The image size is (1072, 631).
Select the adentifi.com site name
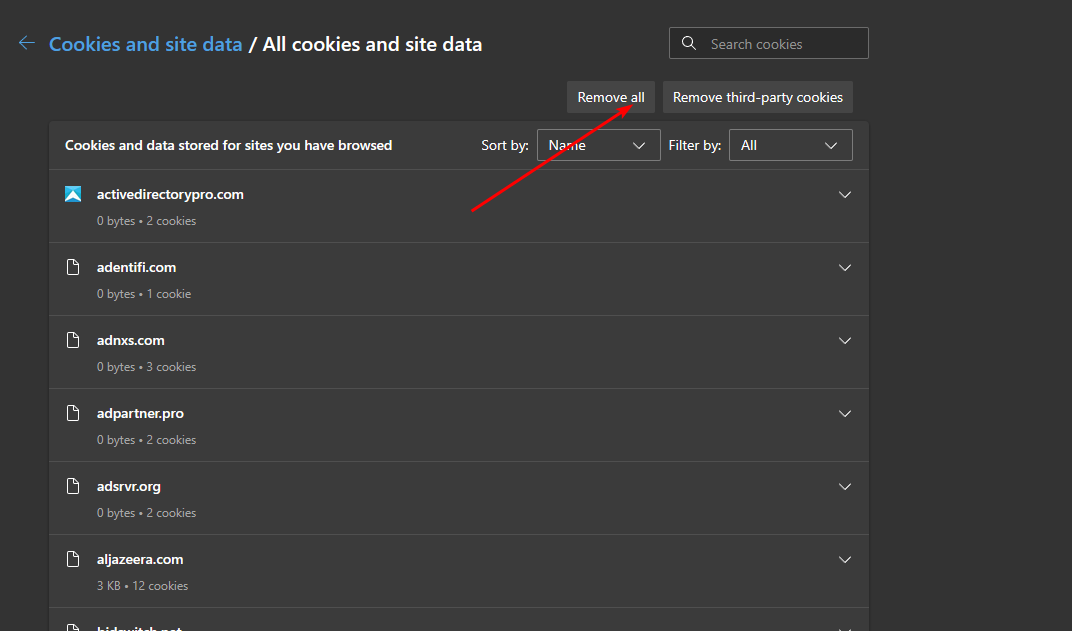click(x=137, y=267)
